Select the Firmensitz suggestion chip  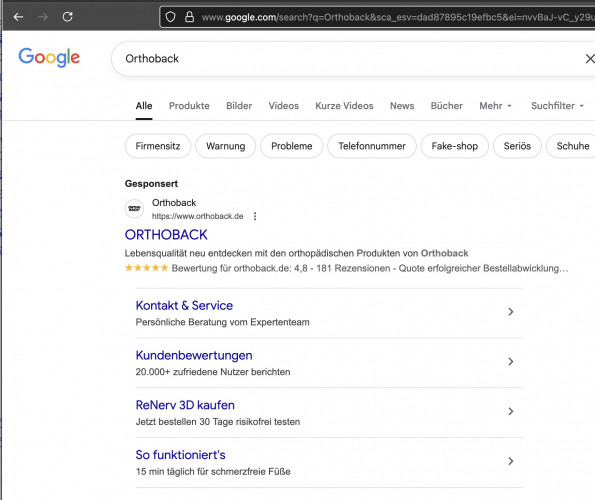[158, 146]
